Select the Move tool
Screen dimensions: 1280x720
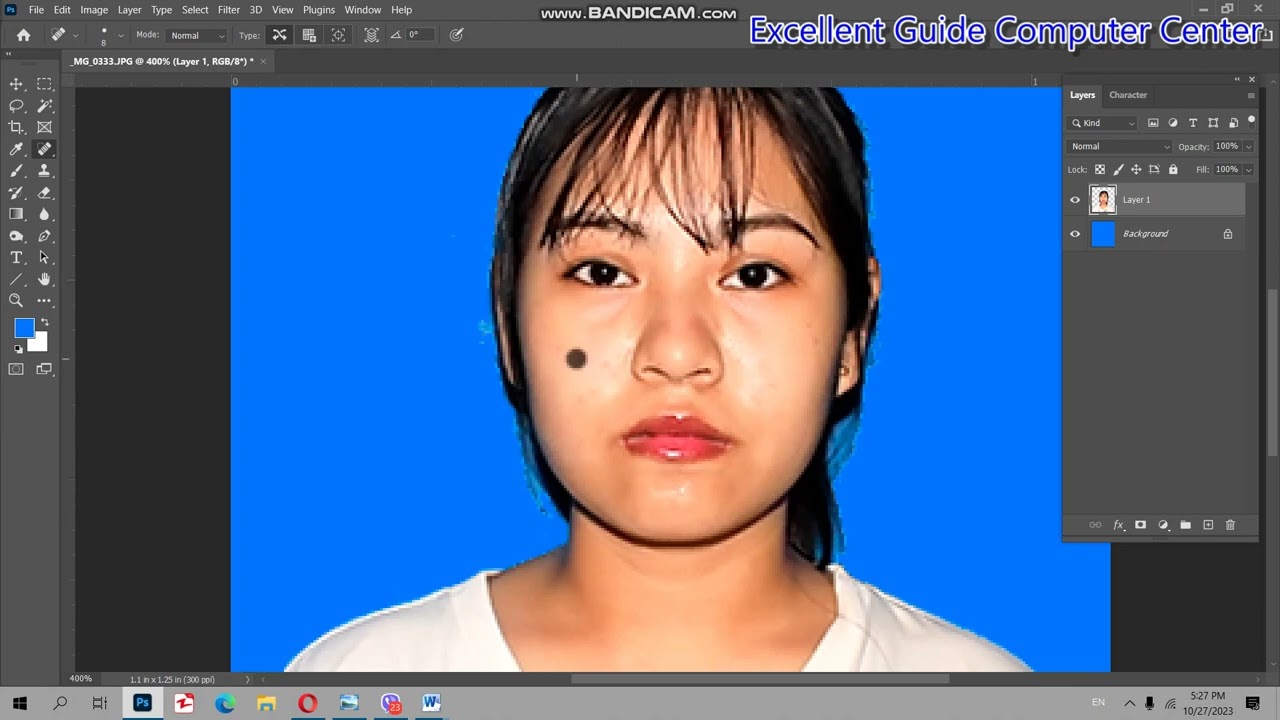pyautogui.click(x=16, y=84)
